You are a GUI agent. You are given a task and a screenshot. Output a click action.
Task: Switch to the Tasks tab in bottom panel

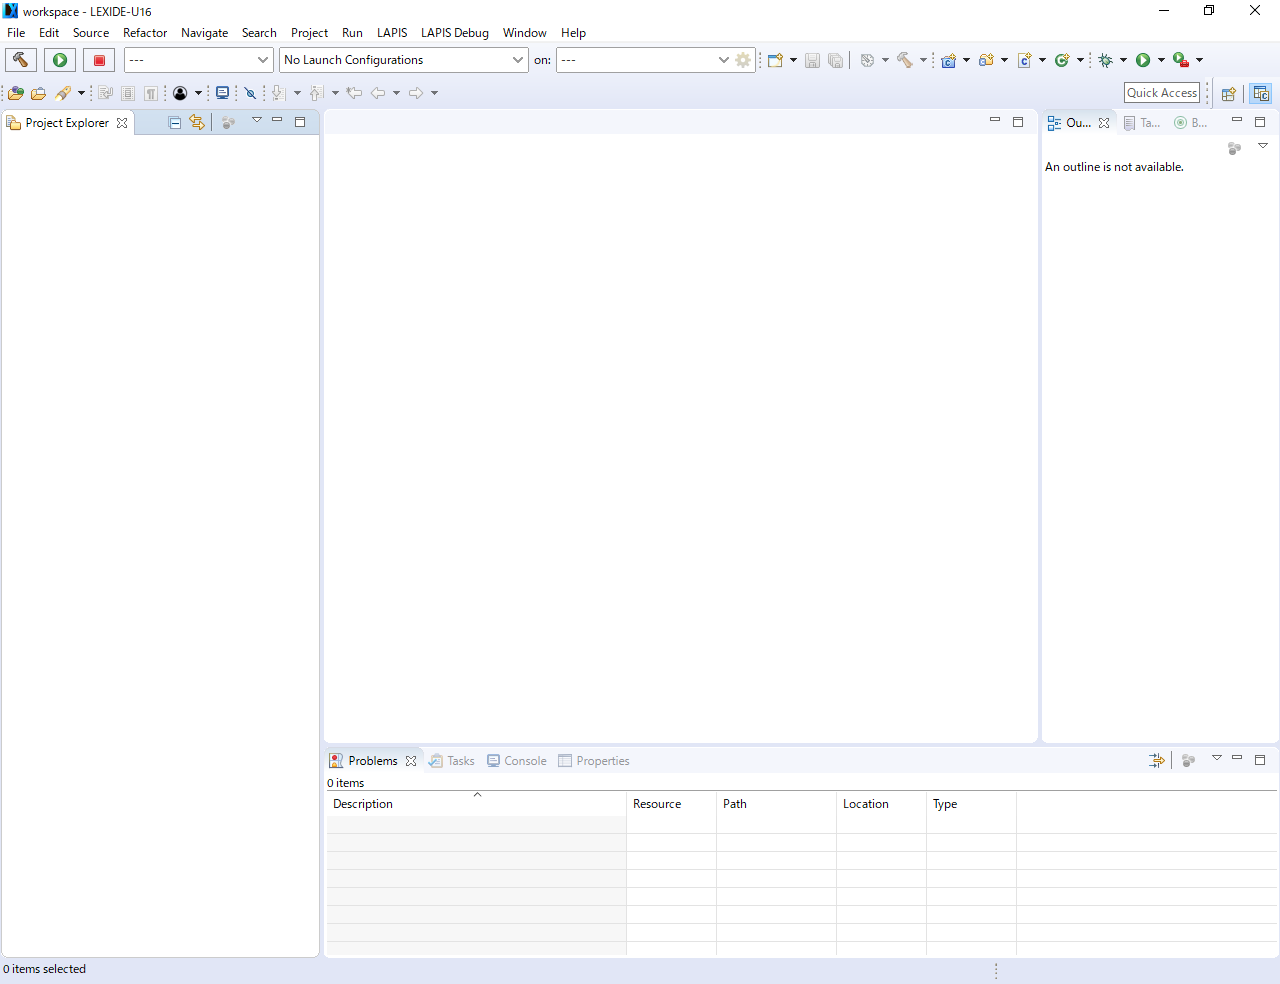coord(452,761)
